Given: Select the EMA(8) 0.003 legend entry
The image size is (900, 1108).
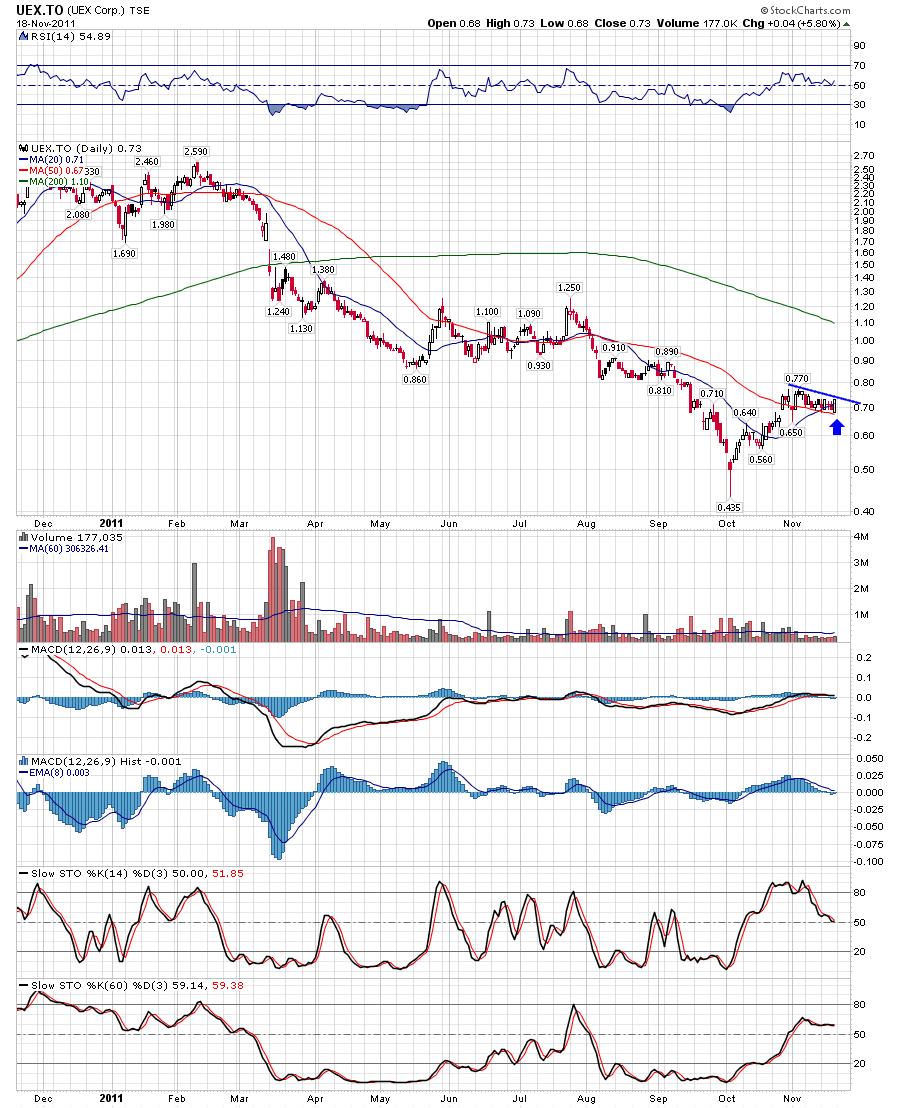Looking at the screenshot, I should [x=54, y=773].
